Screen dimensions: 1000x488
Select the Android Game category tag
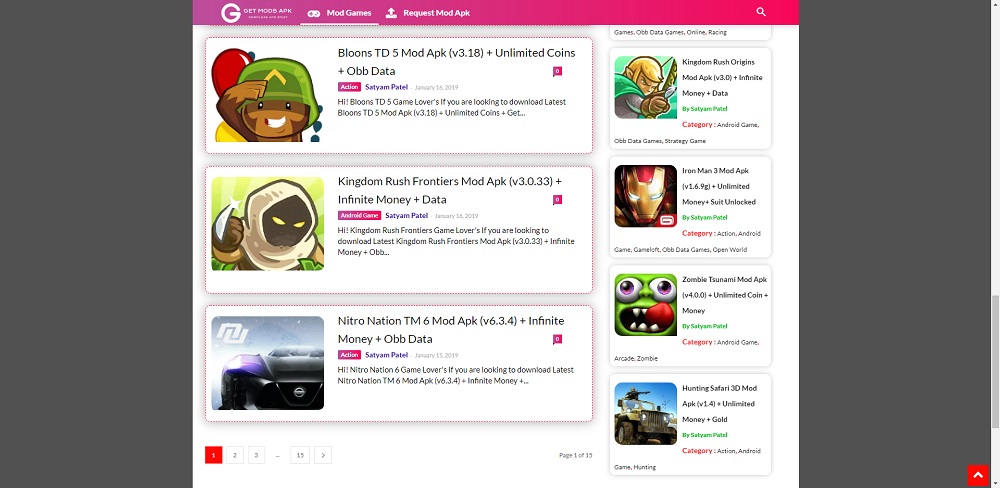pos(359,215)
